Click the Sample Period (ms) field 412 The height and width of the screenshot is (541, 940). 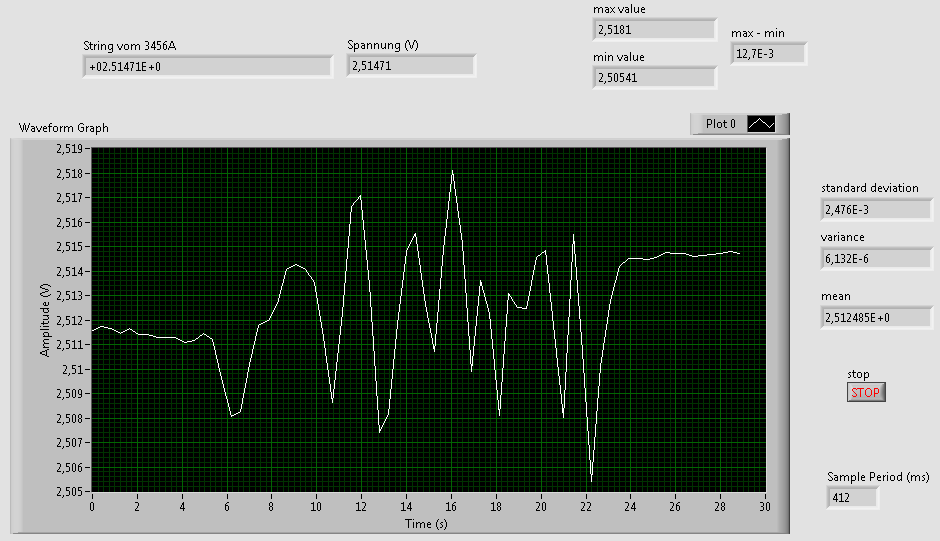852,497
